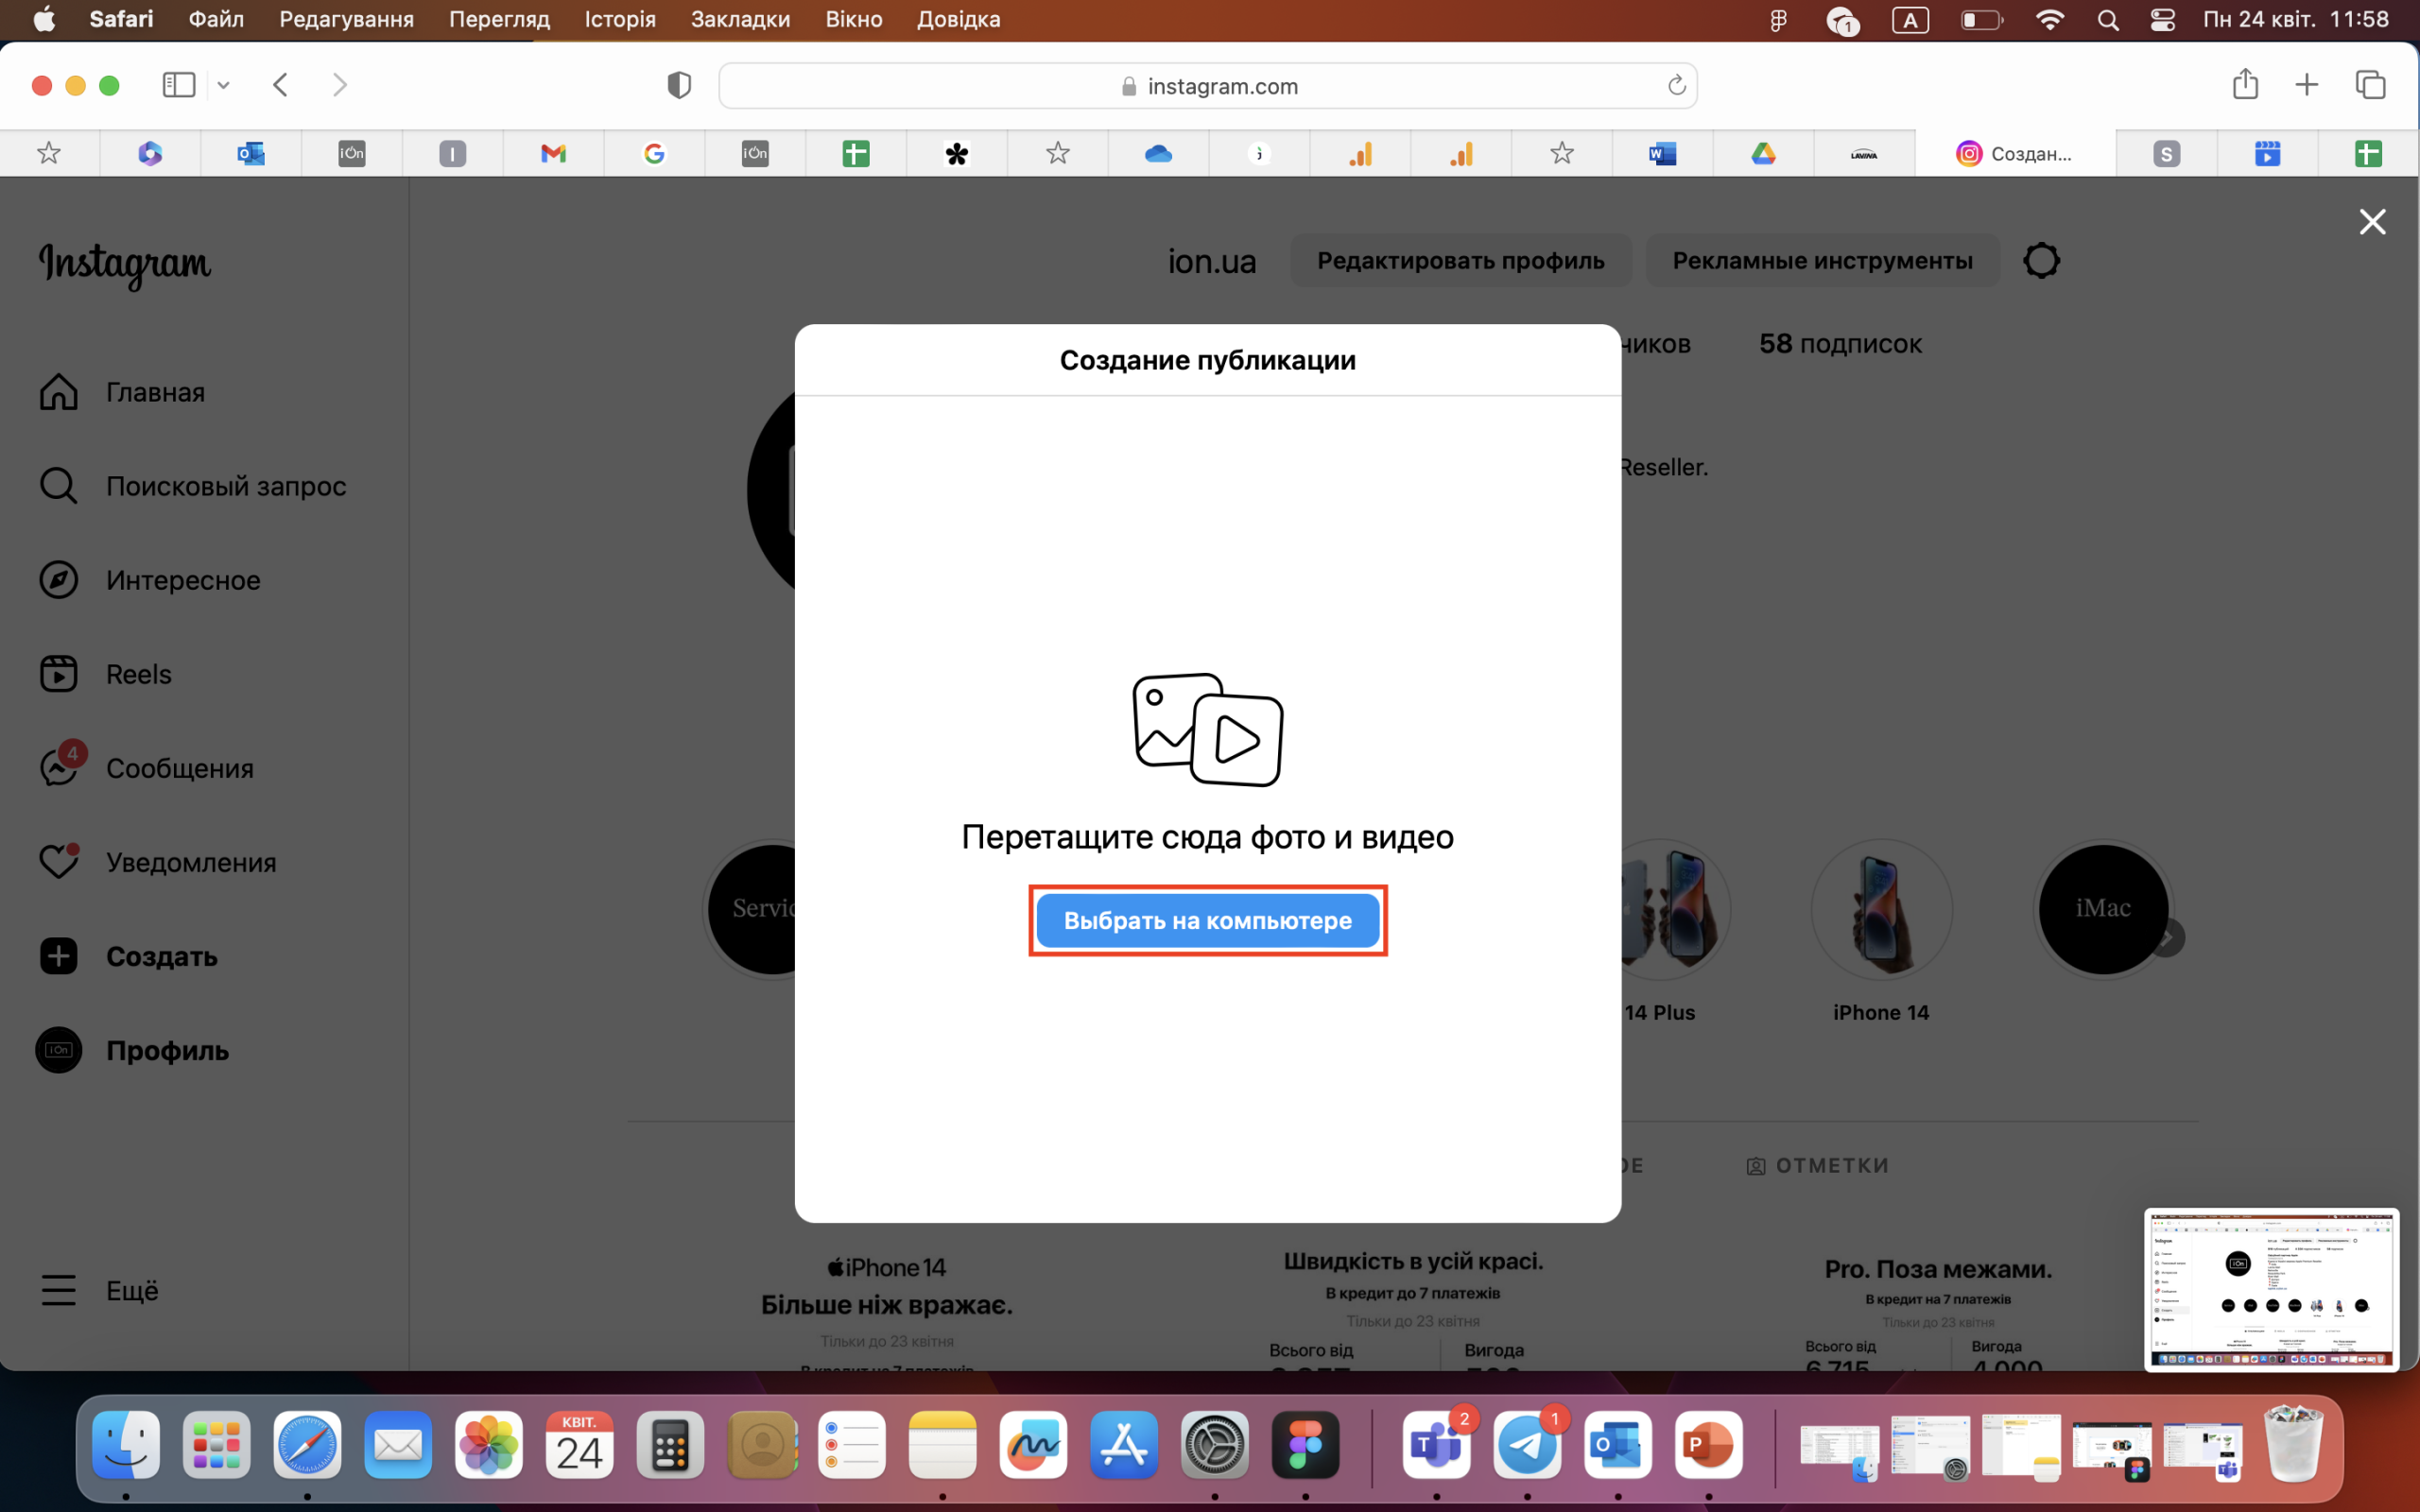
Task: Switch to the Gmail tab
Action: pyautogui.click(x=553, y=153)
